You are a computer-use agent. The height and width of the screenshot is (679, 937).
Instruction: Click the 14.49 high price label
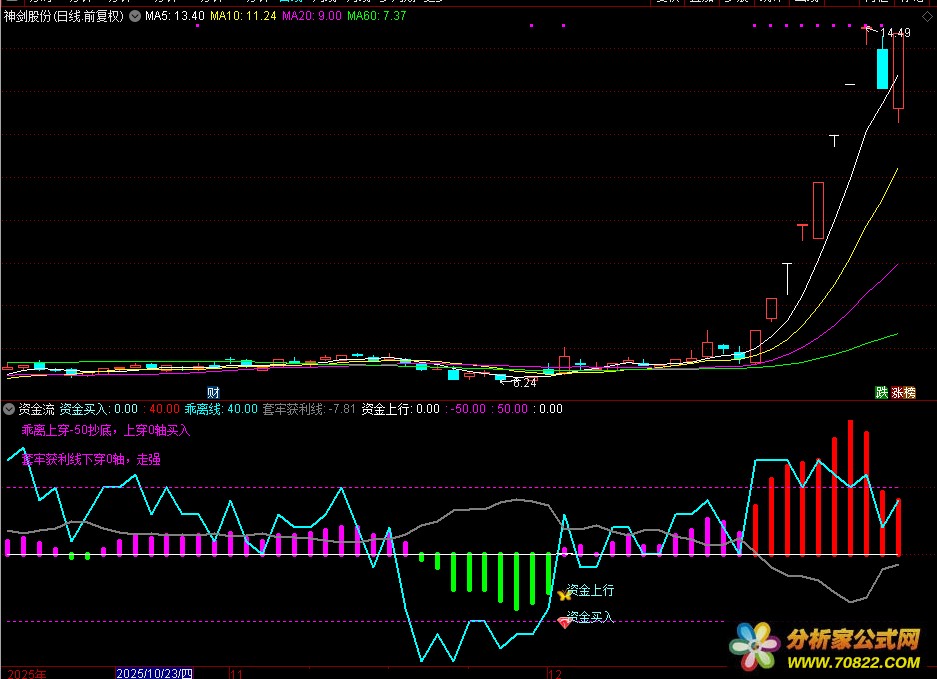[895, 33]
